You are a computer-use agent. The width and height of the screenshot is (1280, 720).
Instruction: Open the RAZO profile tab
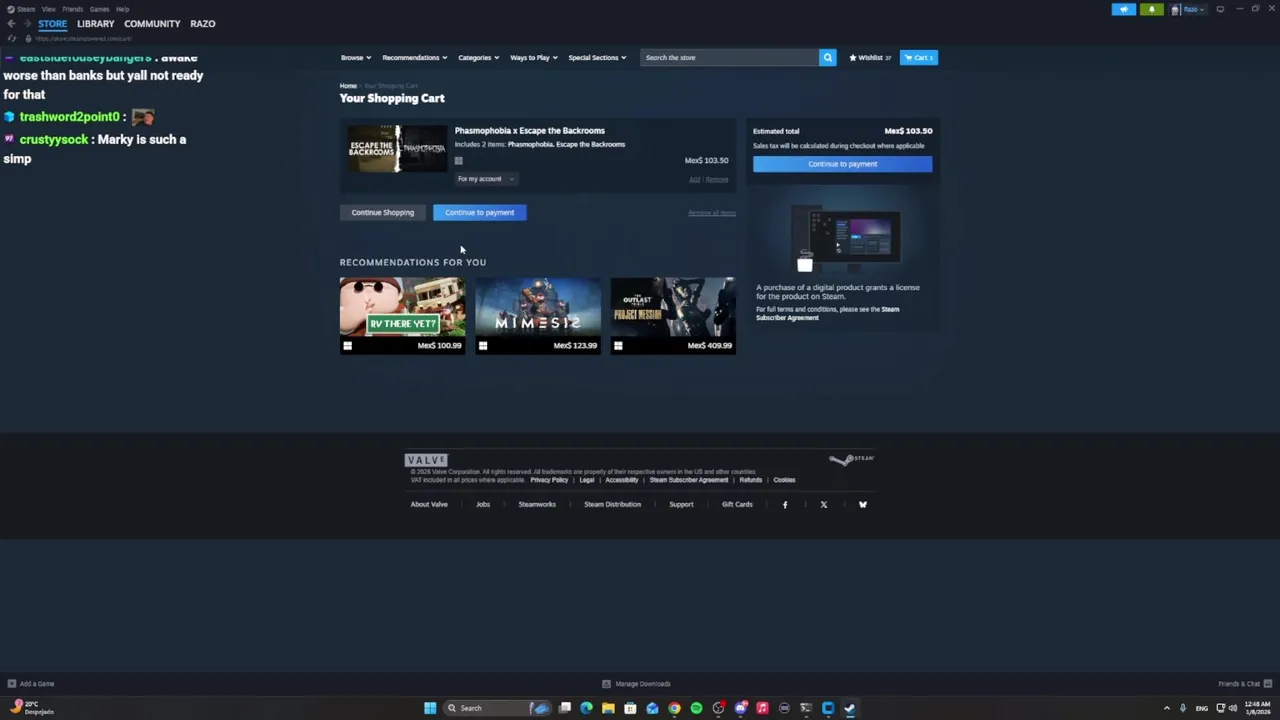tap(202, 24)
